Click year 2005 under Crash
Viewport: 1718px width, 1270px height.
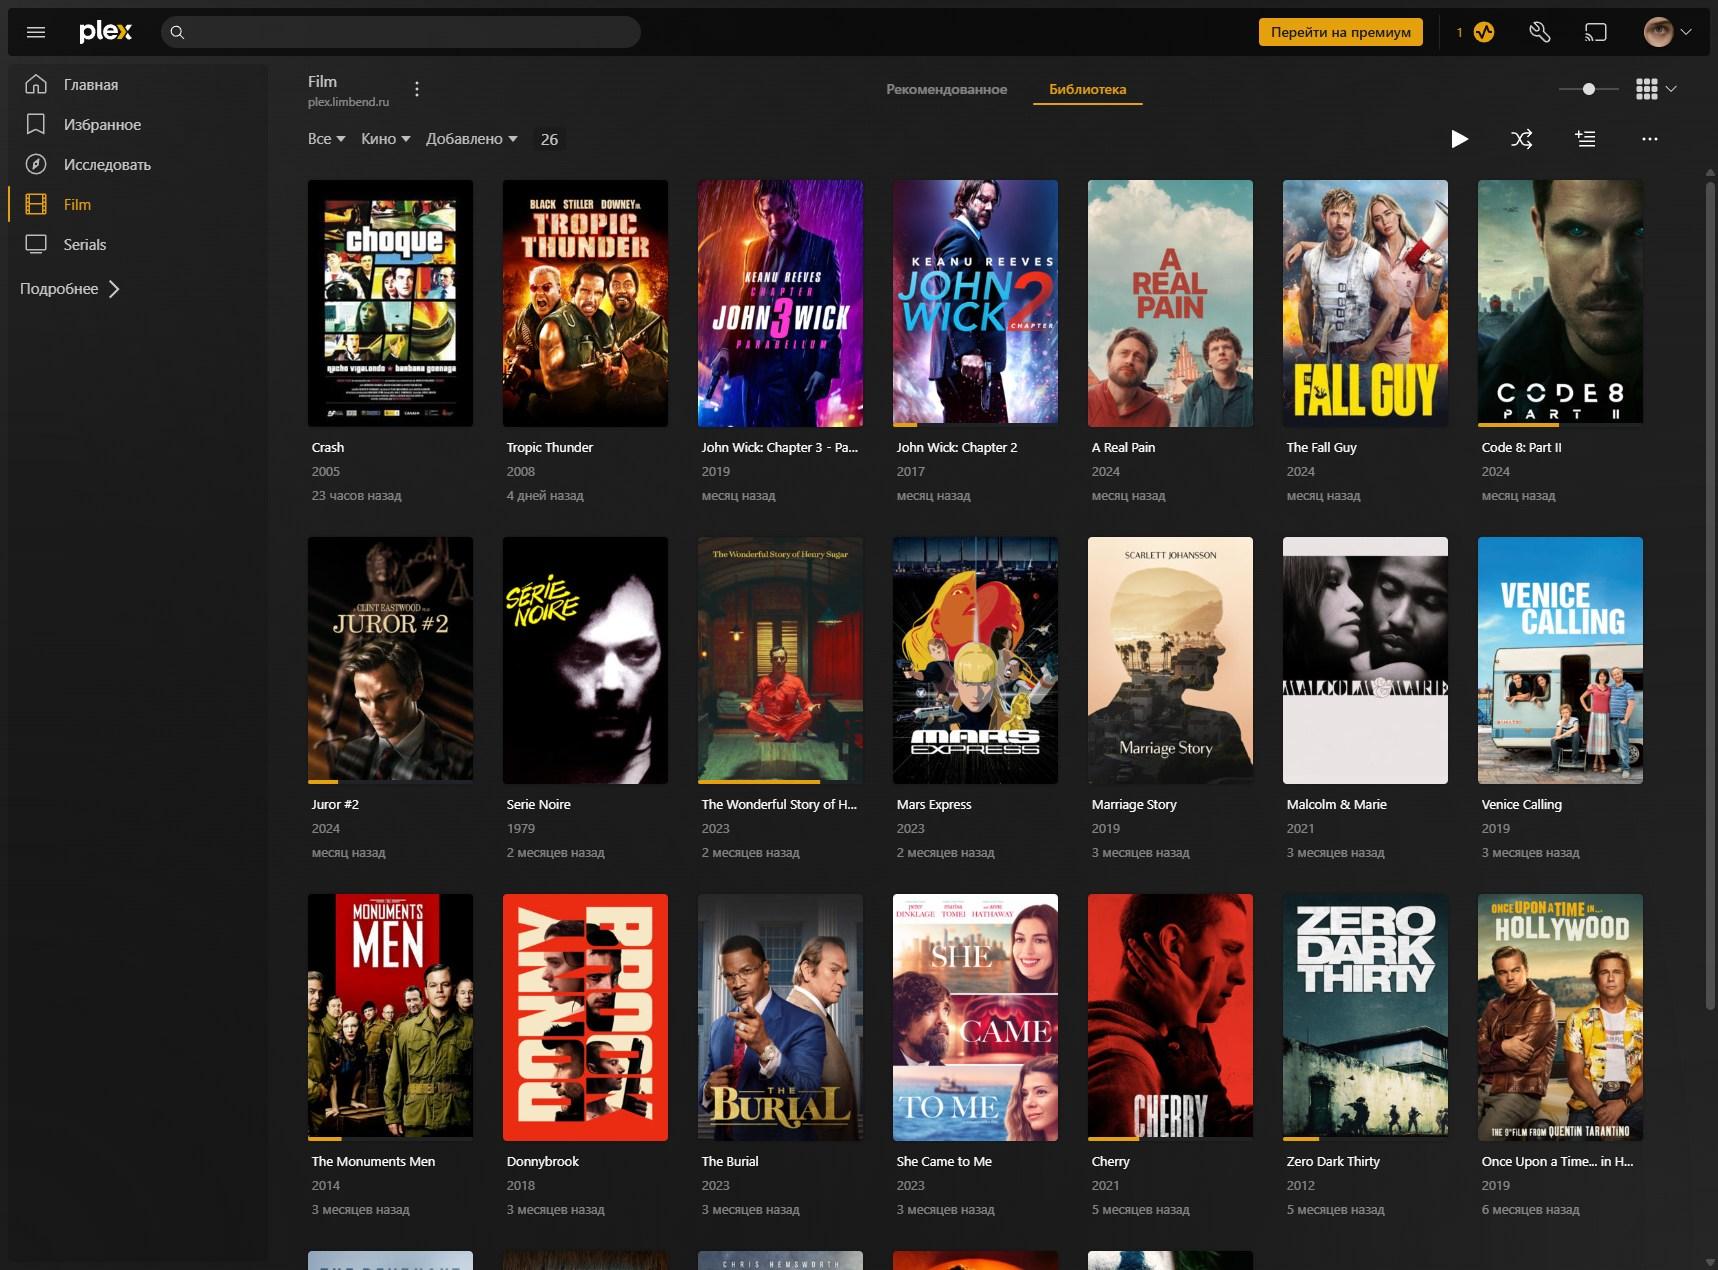click(326, 471)
